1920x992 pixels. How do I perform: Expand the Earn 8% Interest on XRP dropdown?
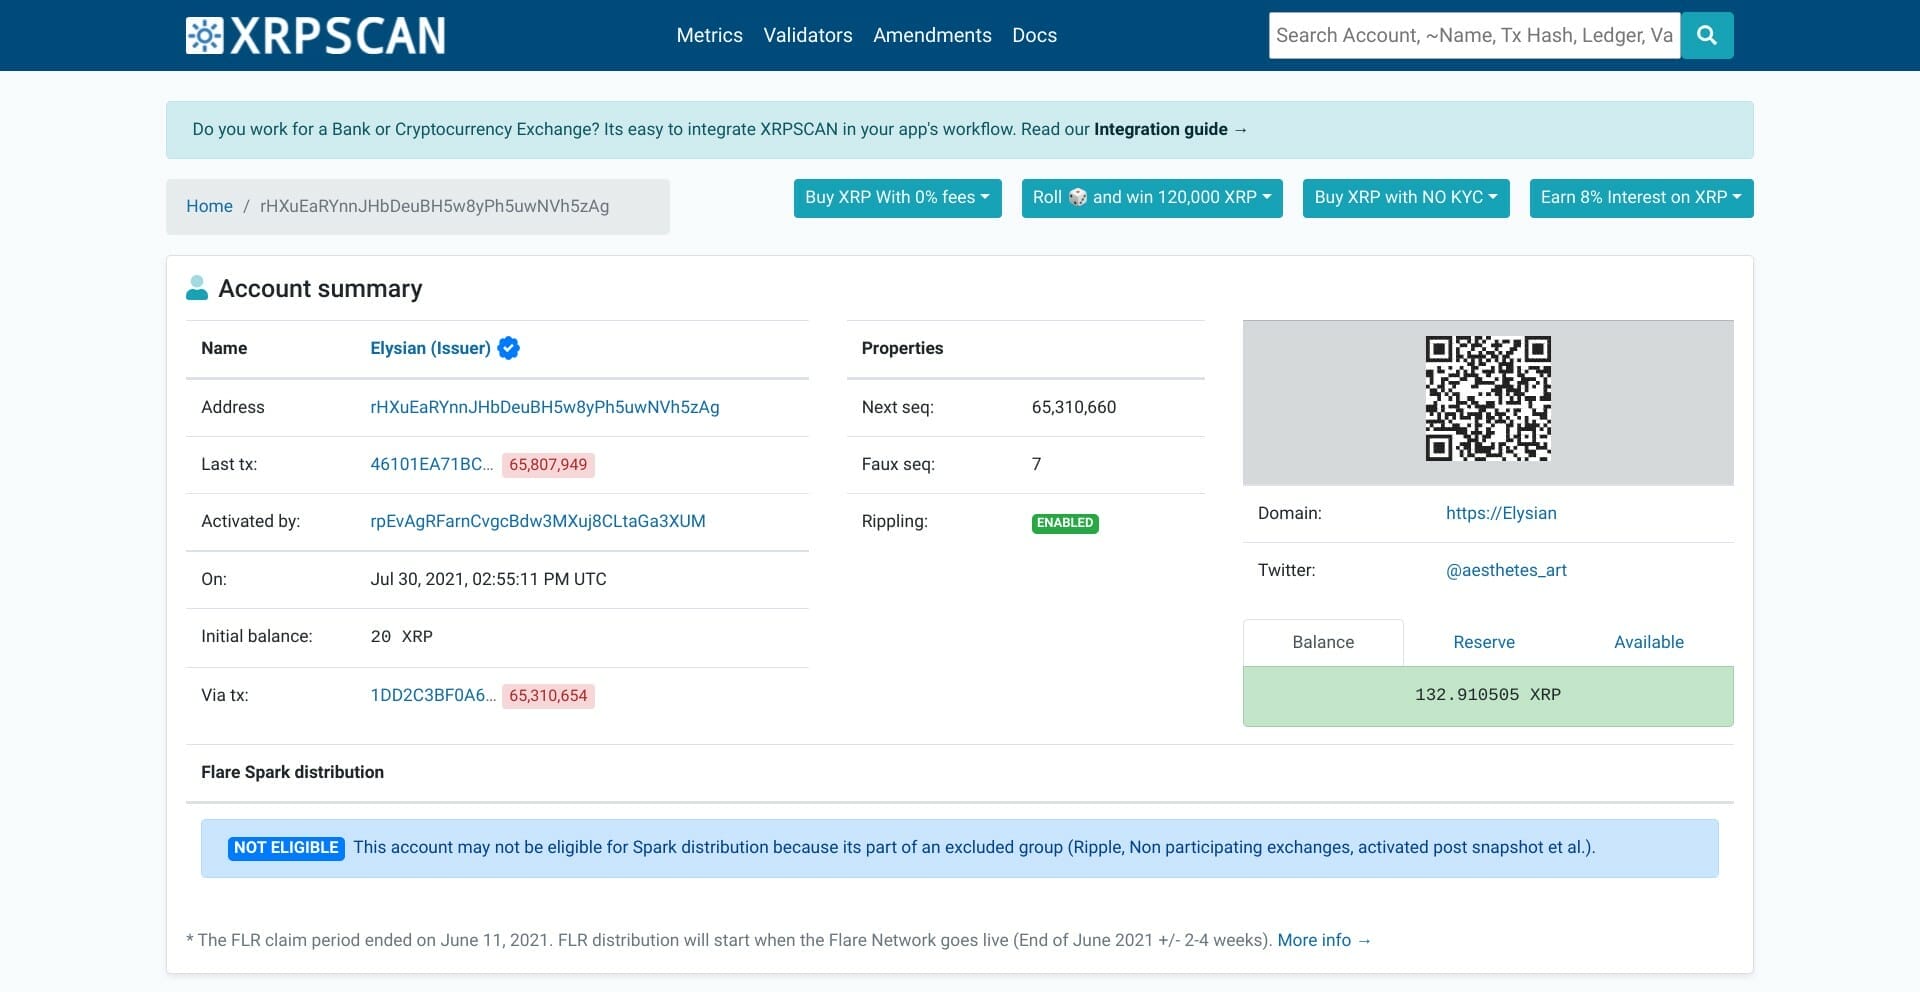point(1641,198)
